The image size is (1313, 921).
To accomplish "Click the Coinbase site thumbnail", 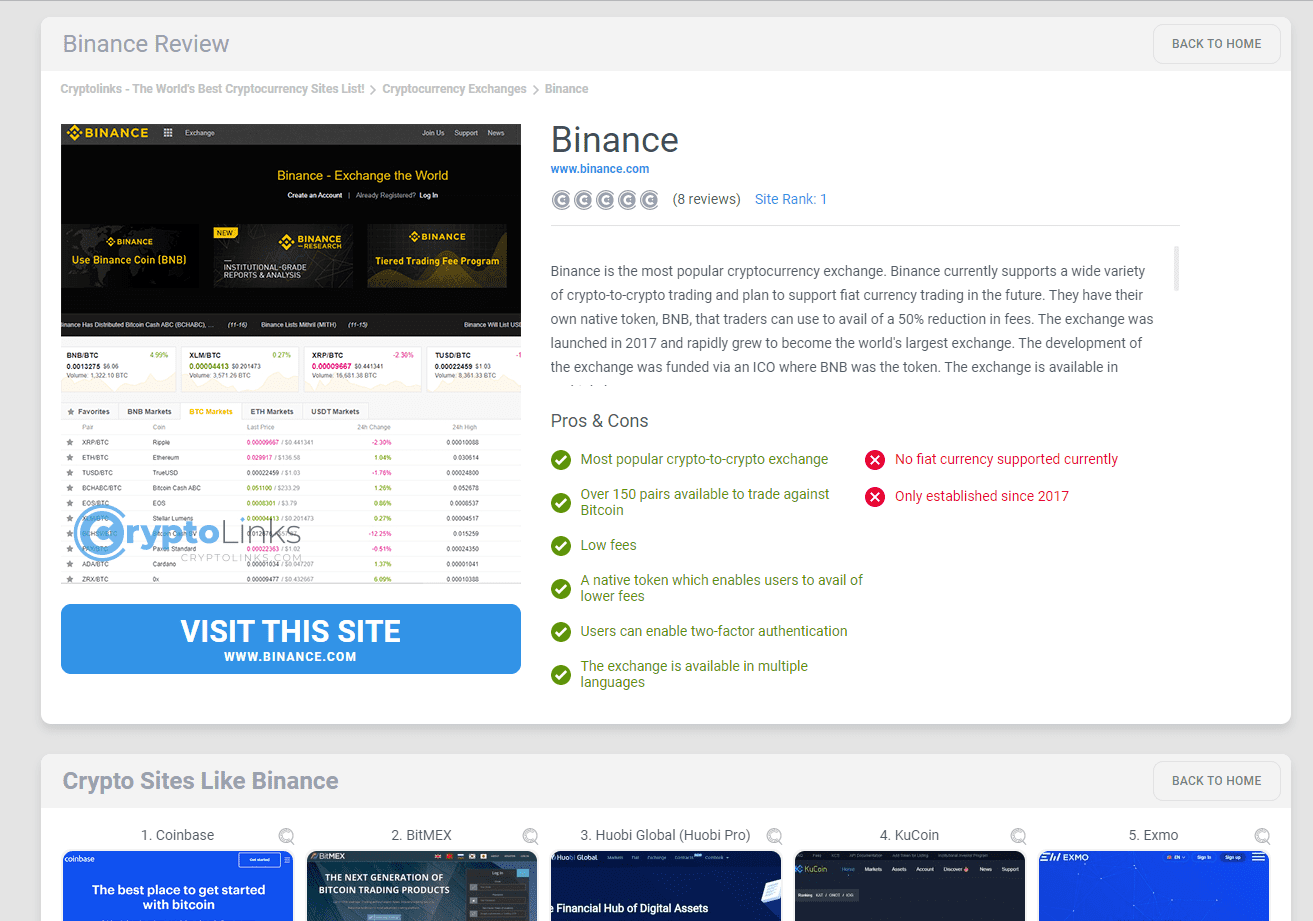I will coord(177,886).
